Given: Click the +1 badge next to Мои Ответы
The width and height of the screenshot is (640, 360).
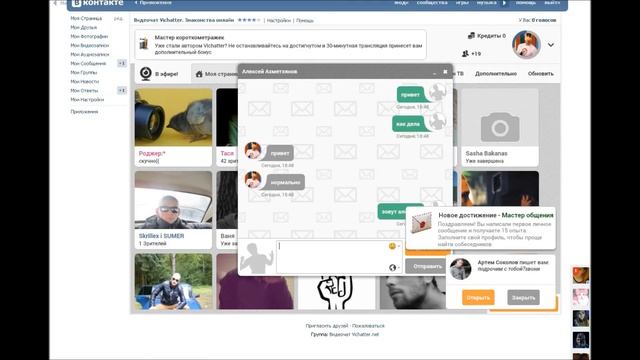Looking at the screenshot, I should [122, 90].
